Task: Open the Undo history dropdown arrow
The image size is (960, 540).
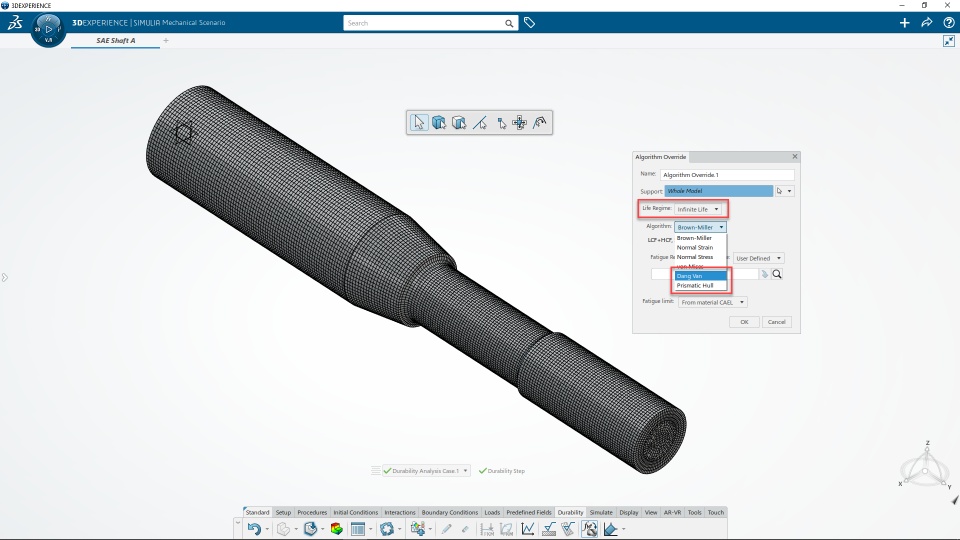Action: click(267, 530)
